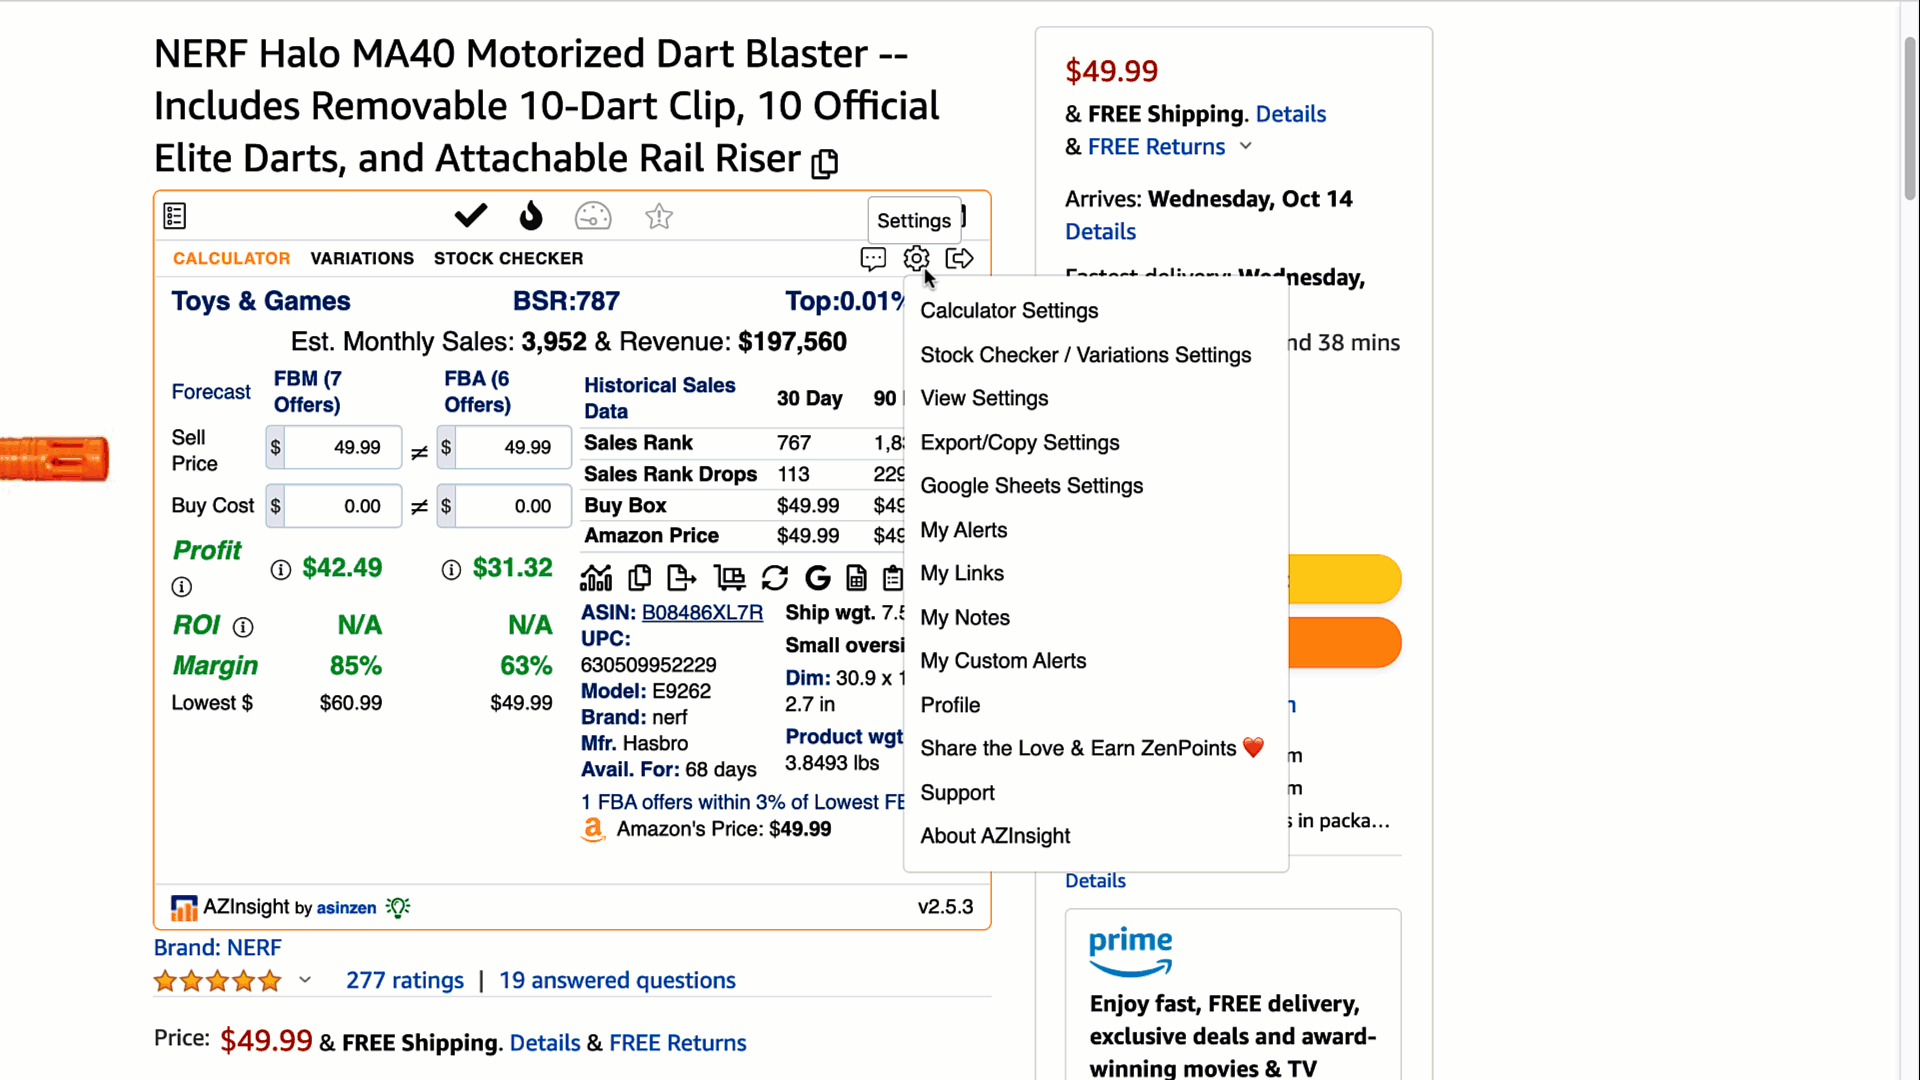
Task: Click the flame hot-product icon
Action: [x=531, y=216]
